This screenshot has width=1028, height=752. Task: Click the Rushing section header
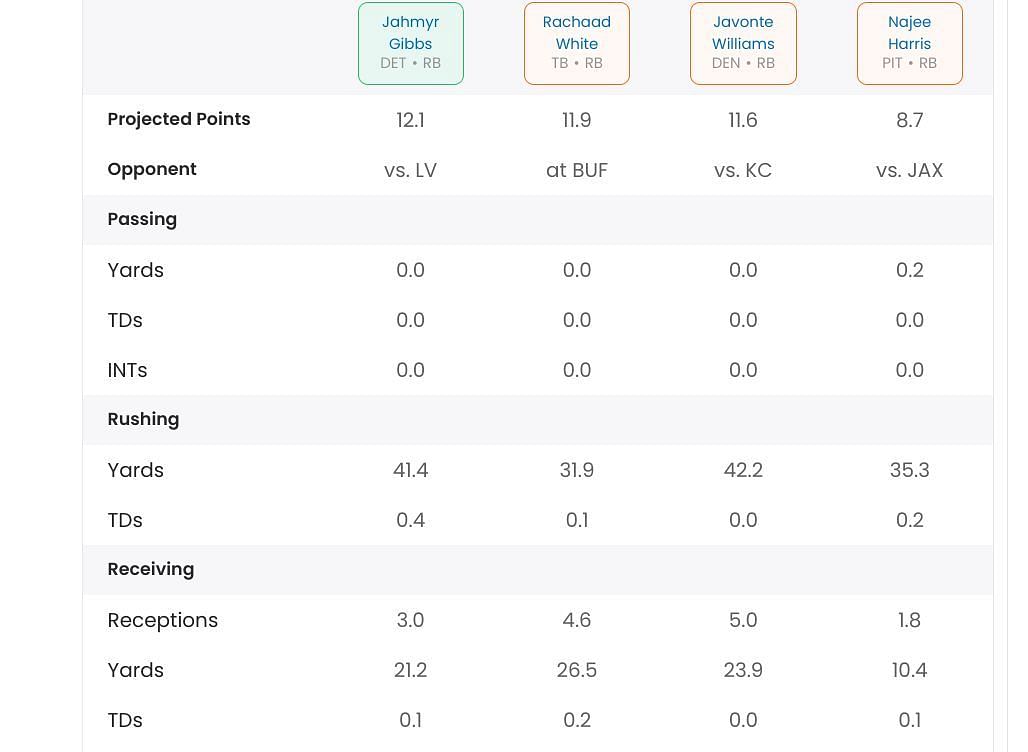(143, 419)
